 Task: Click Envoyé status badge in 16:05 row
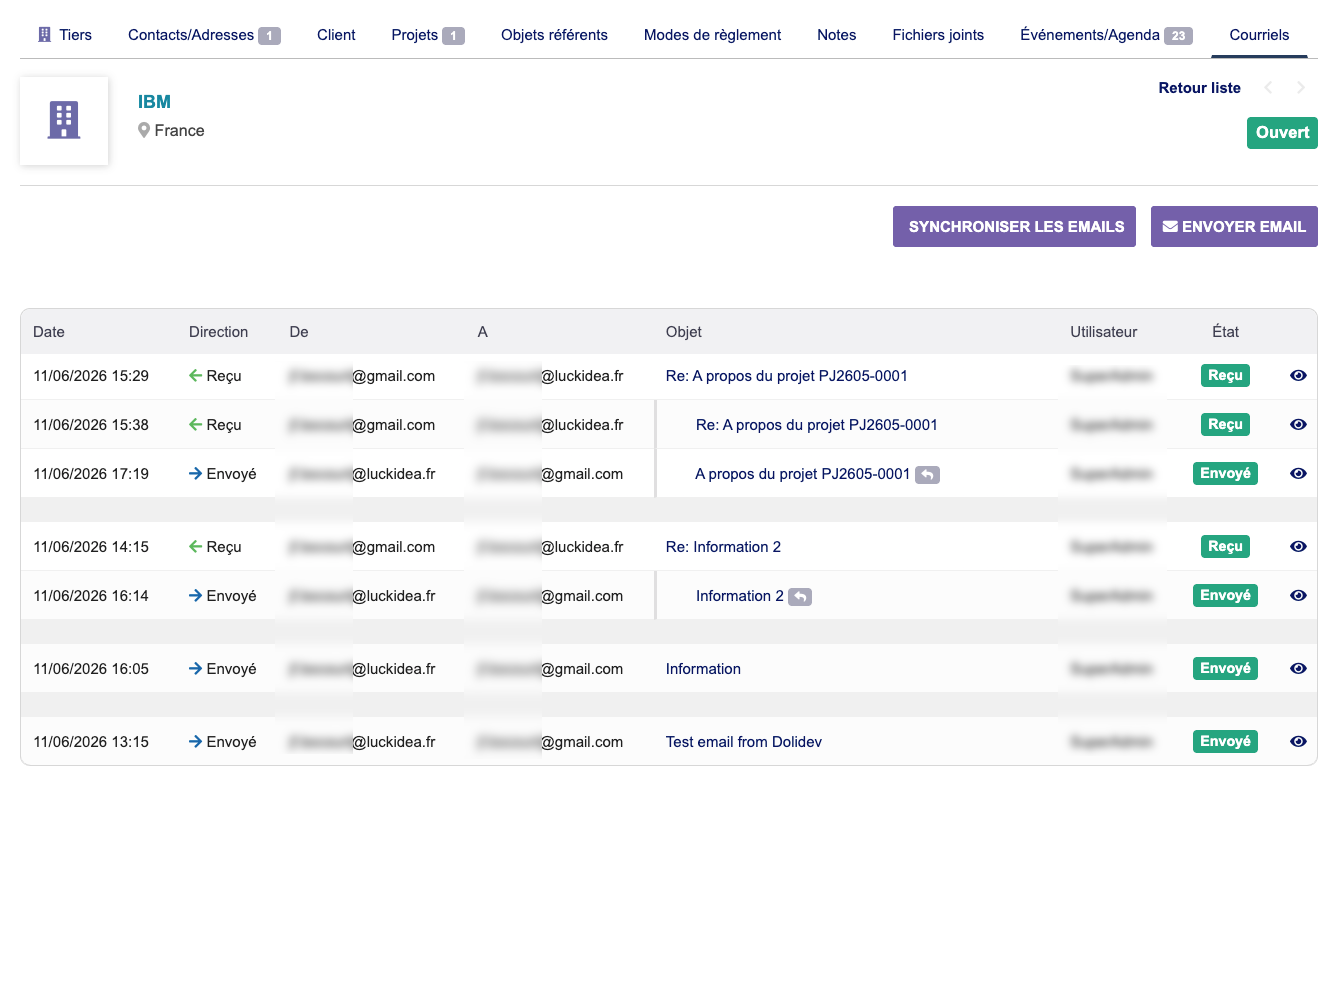[x=1225, y=669]
